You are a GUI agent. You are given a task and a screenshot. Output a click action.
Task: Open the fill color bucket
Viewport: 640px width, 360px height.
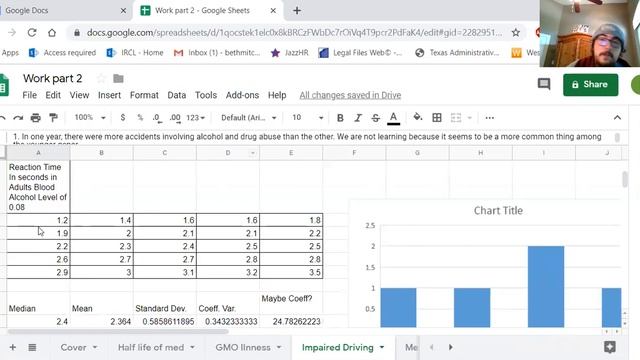pyautogui.click(x=418, y=118)
